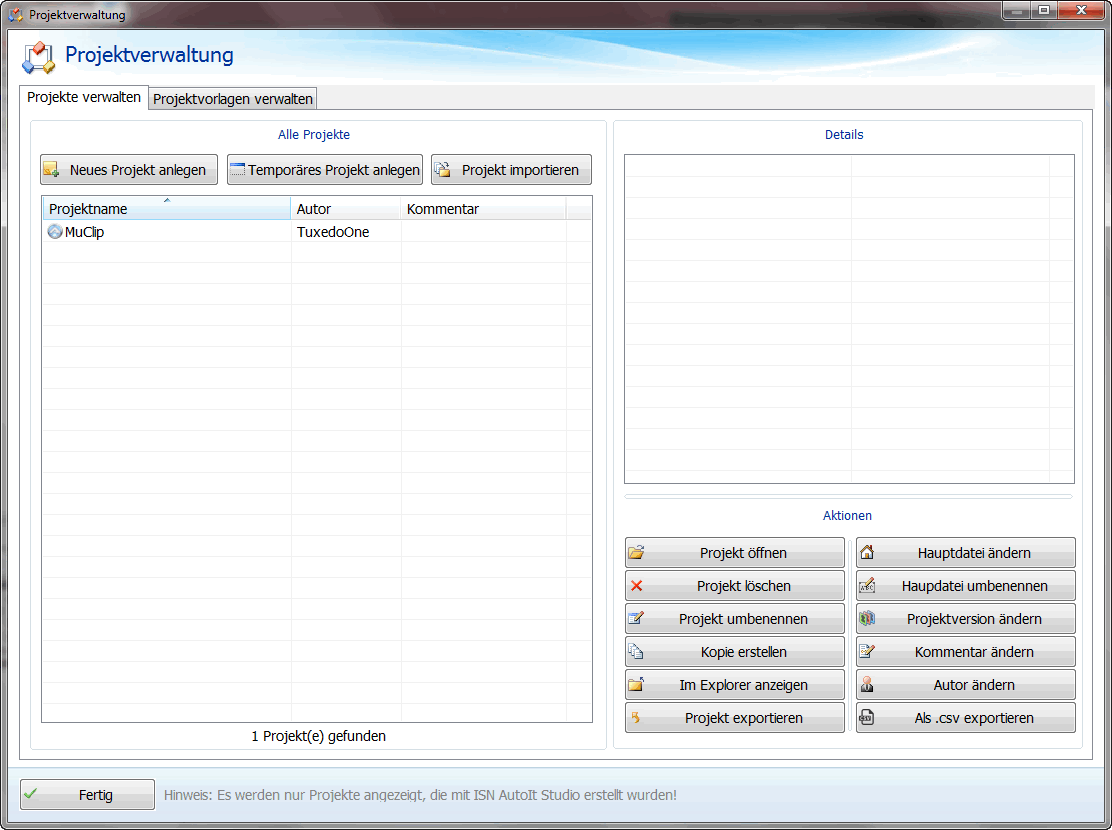Viewport: 1112px width, 830px height.
Task: Click the Neues Projekt anlegen icon button
Action: [x=129, y=170]
